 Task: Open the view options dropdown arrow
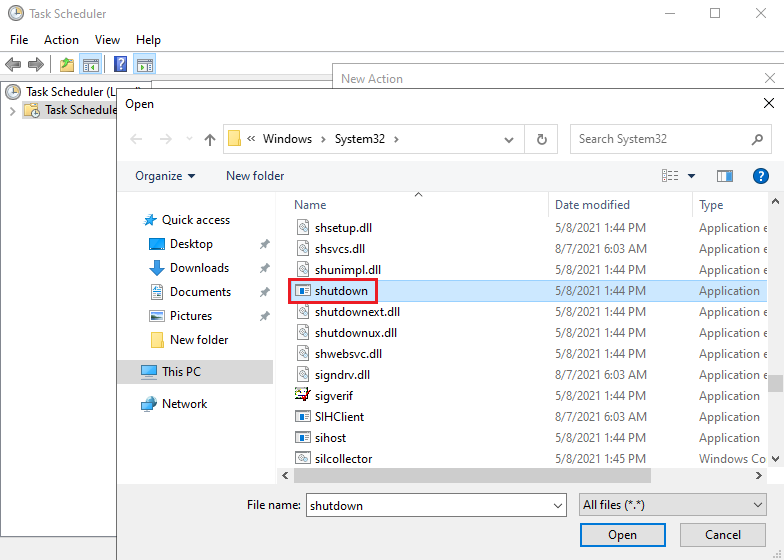pyautogui.click(x=691, y=176)
